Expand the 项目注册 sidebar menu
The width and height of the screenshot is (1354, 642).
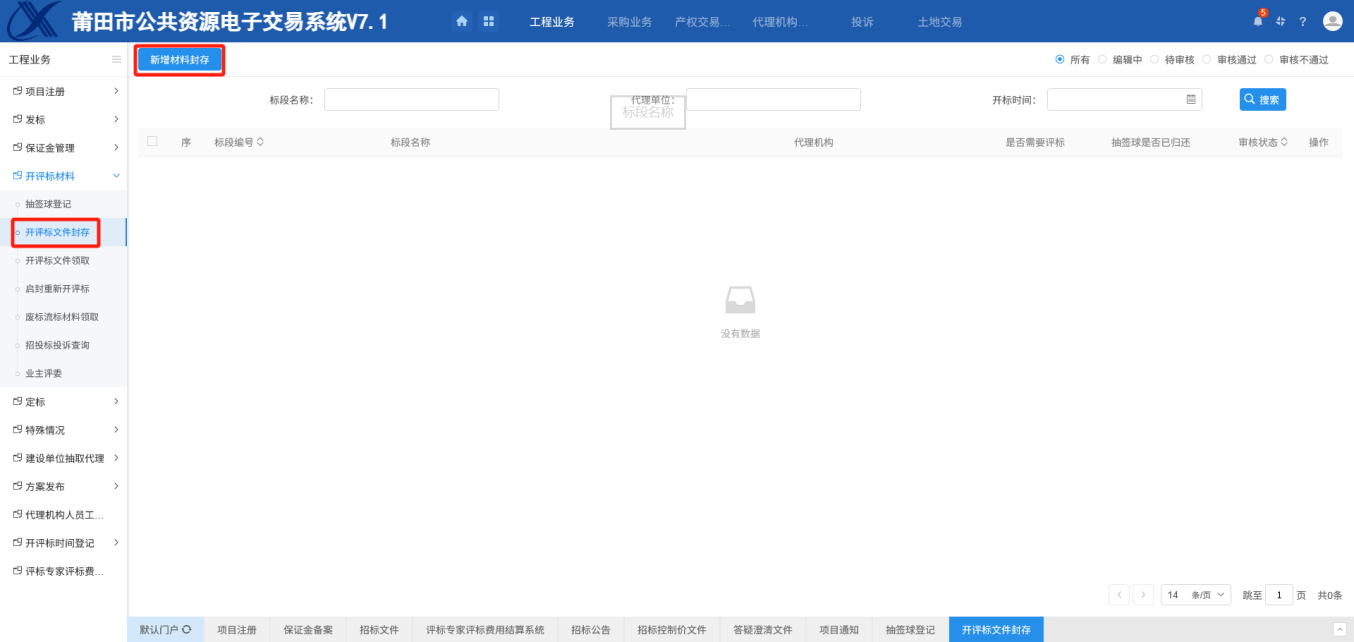(x=64, y=92)
